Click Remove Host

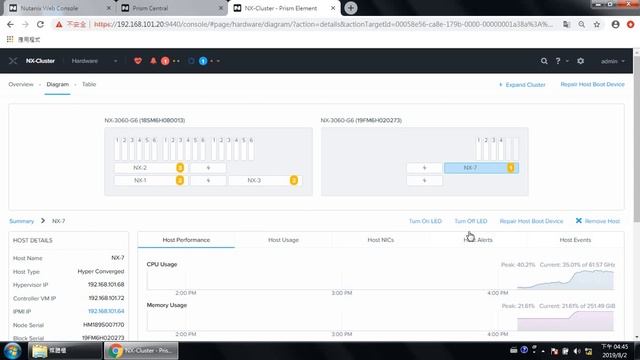point(598,221)
